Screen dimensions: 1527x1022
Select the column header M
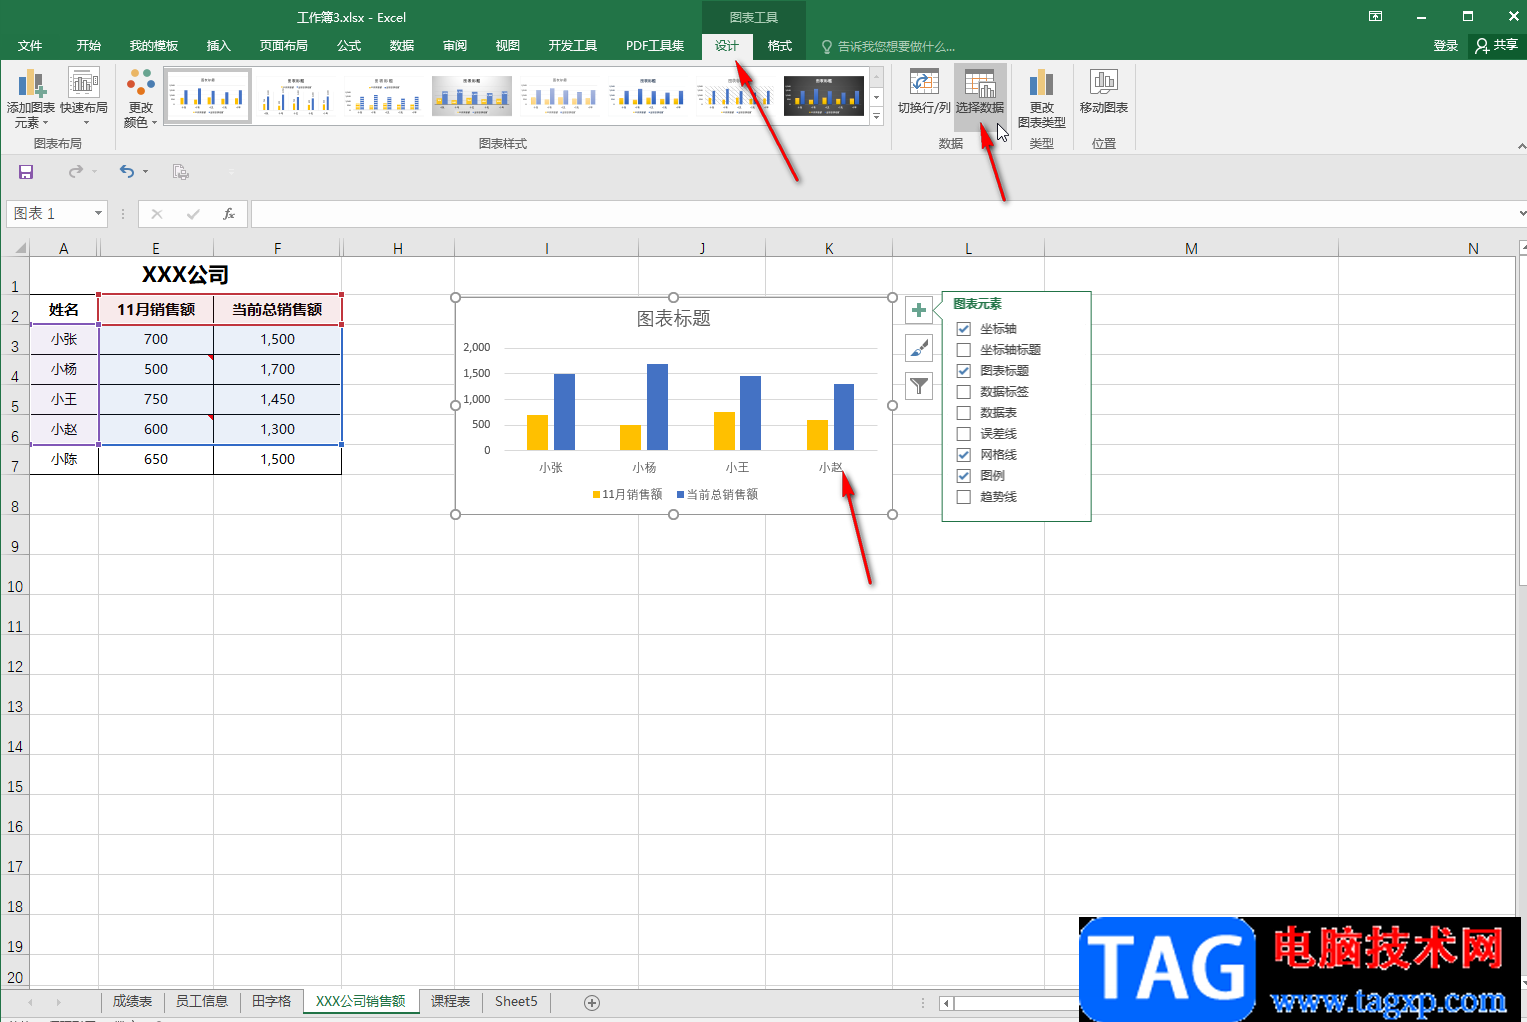tap(1191, 248)
